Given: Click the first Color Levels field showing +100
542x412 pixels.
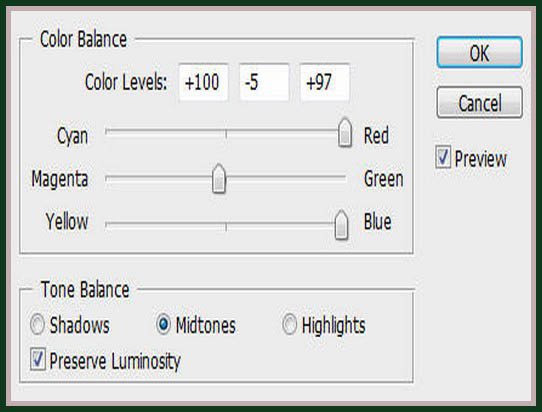Looking at the screenshot, I should (x=204, y=82).
